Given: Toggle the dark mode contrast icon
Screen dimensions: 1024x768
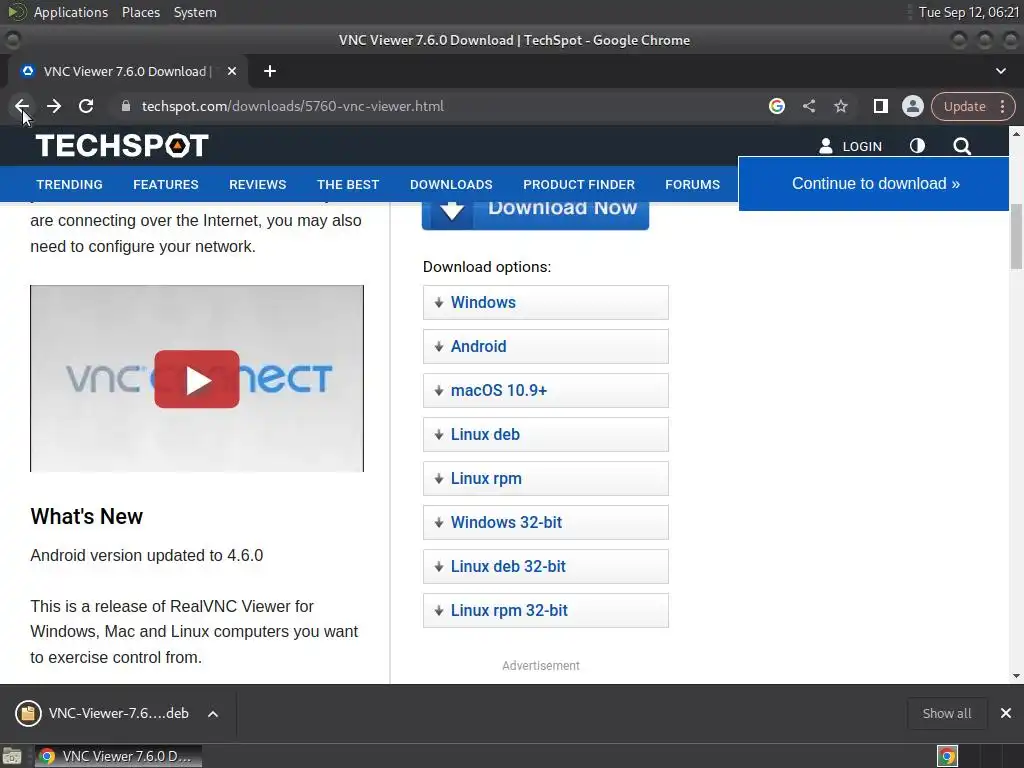Looking at the screenshot, I should coord(917,146).
